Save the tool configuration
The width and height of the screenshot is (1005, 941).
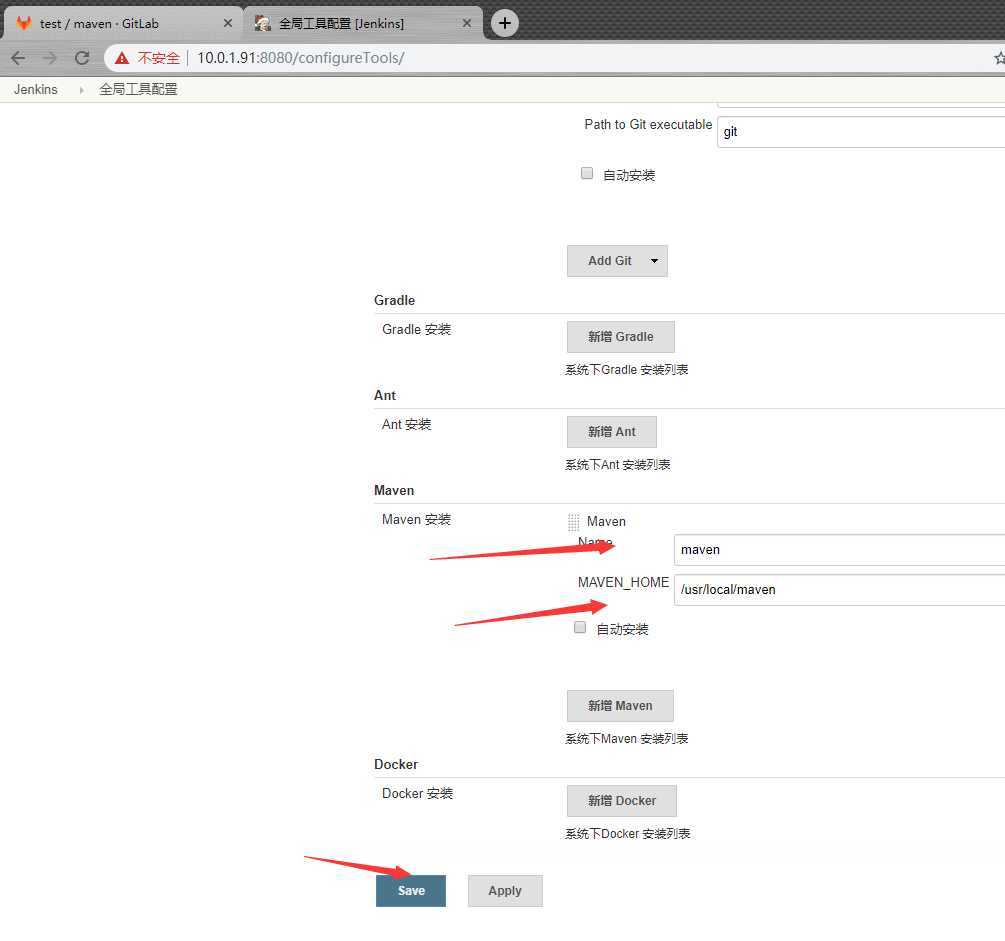411,891
